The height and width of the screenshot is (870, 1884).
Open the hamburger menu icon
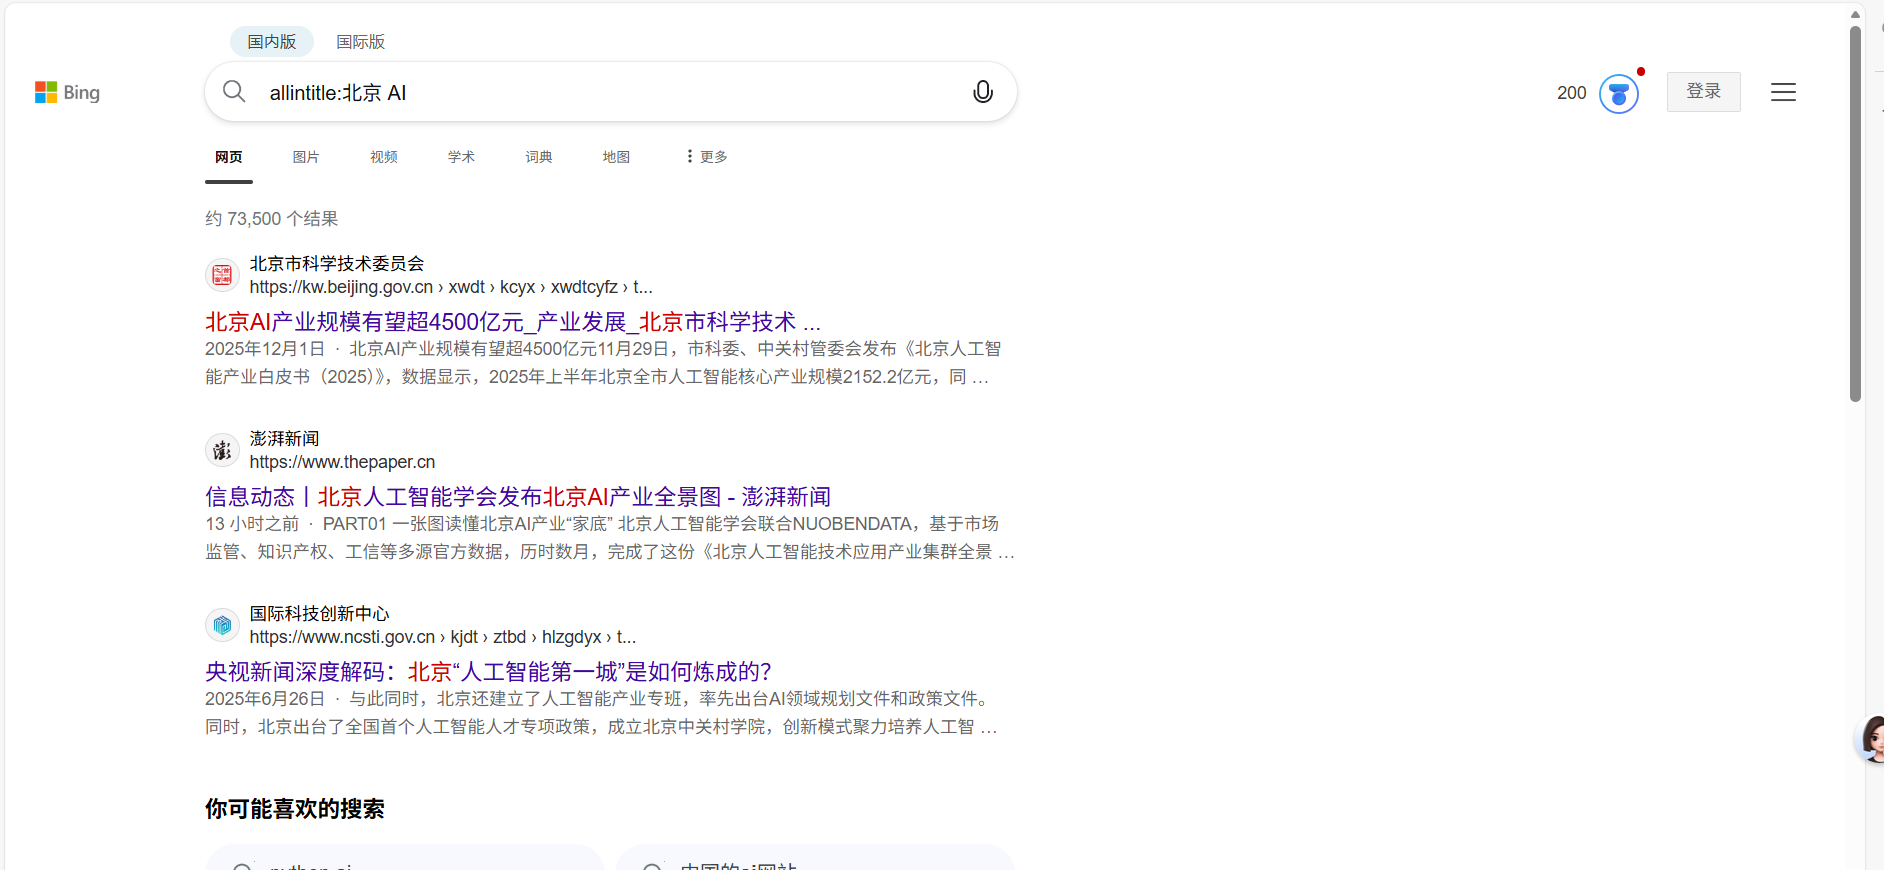tap(1783, 92)
